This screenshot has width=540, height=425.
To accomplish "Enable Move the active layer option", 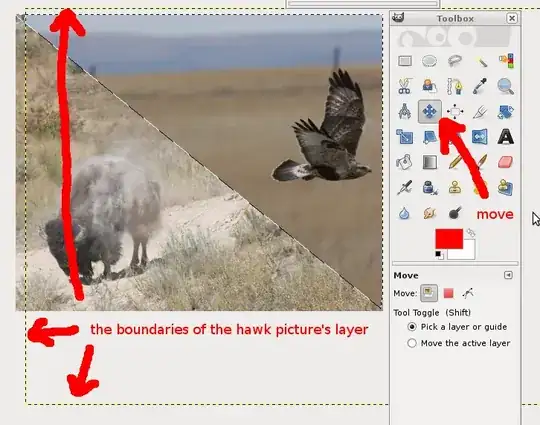I will [x=412, y=343].
